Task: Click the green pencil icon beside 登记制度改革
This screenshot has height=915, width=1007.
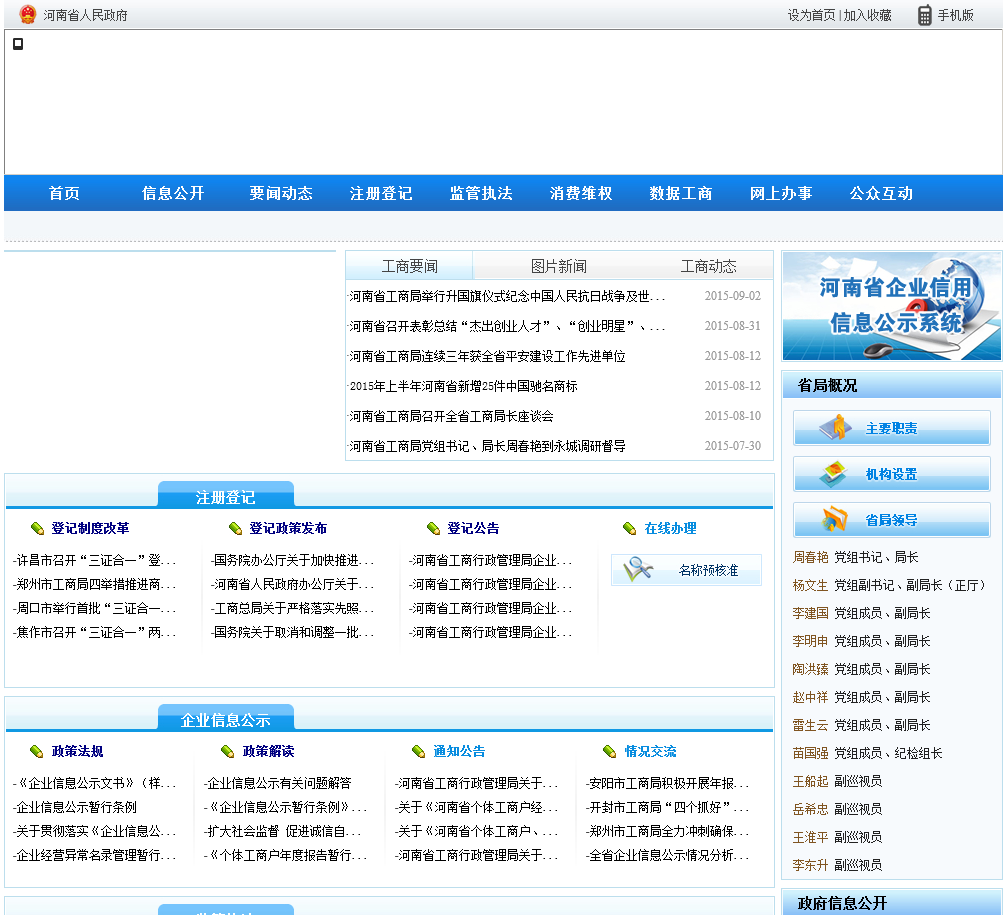Action: tap(37, 528)
